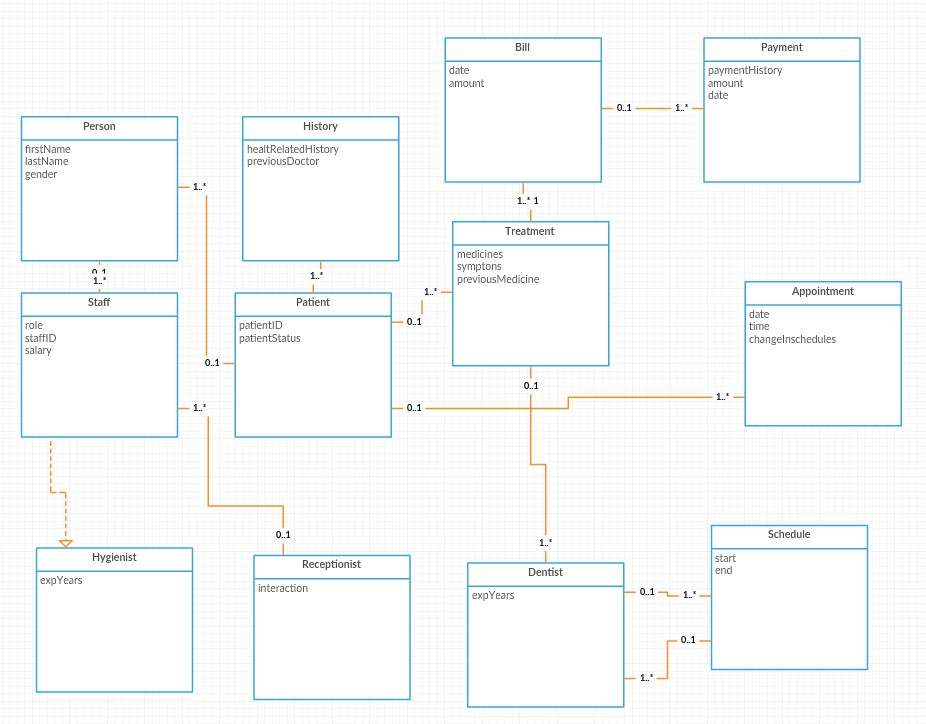The height and width of the screenshot is (724, 926).
Task: Select the Schedule class title bar
Action: click(x=788, y=535)
